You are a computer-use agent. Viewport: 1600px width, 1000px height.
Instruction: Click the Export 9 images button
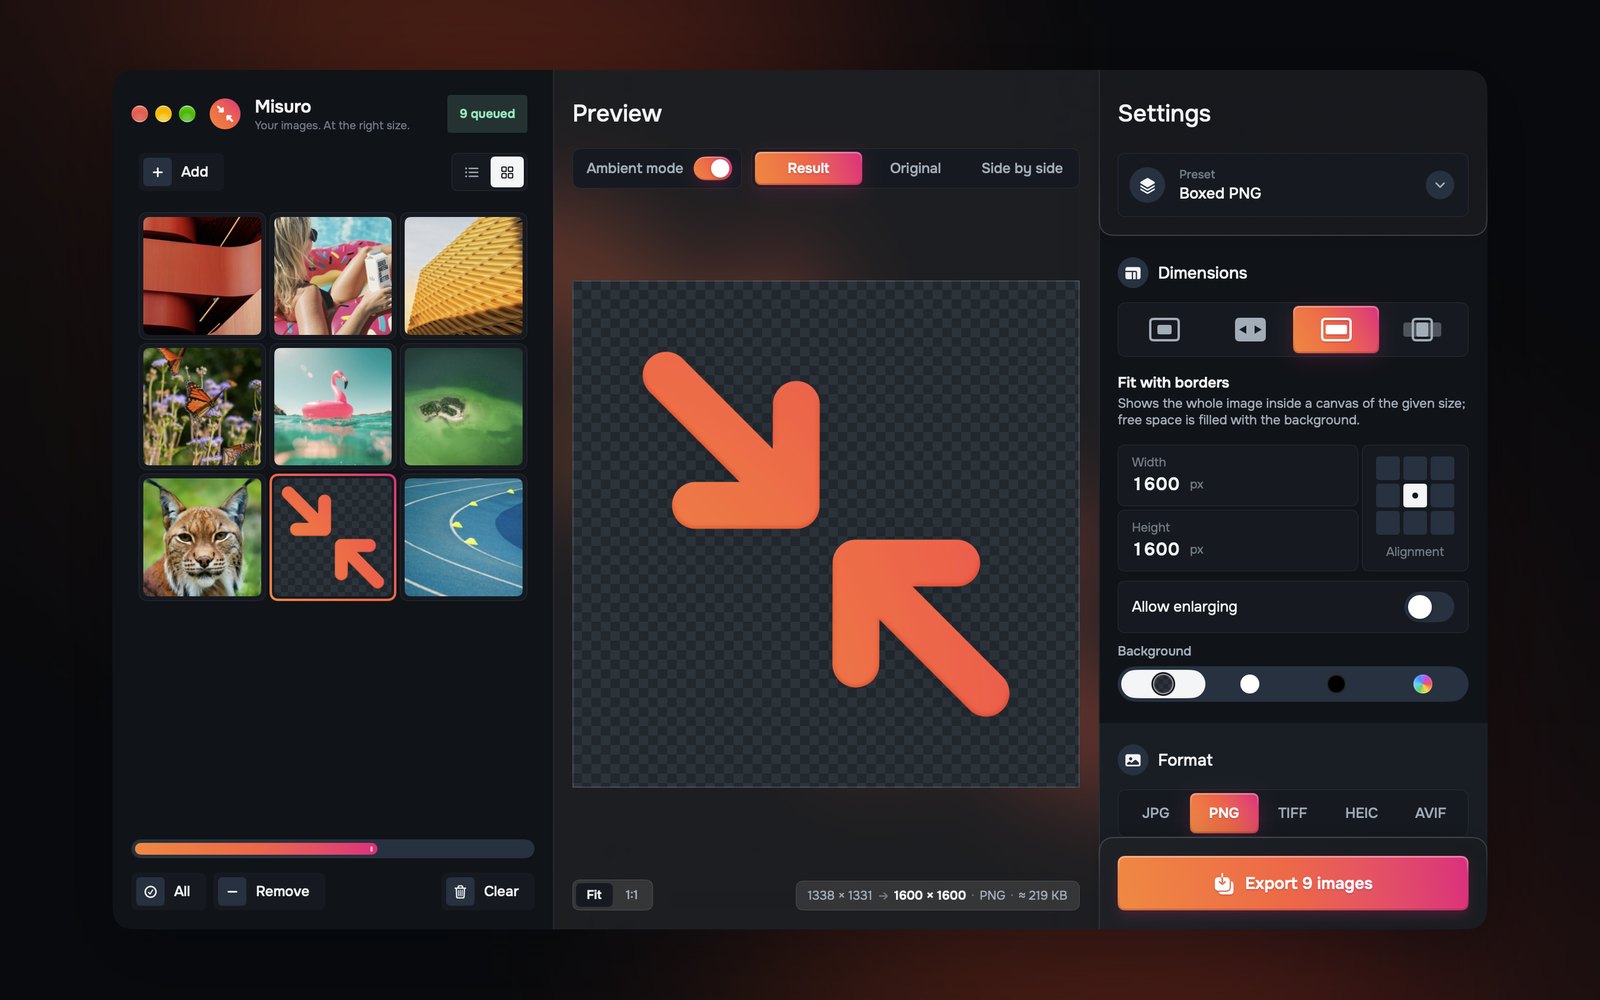(x=1293, y=883)
